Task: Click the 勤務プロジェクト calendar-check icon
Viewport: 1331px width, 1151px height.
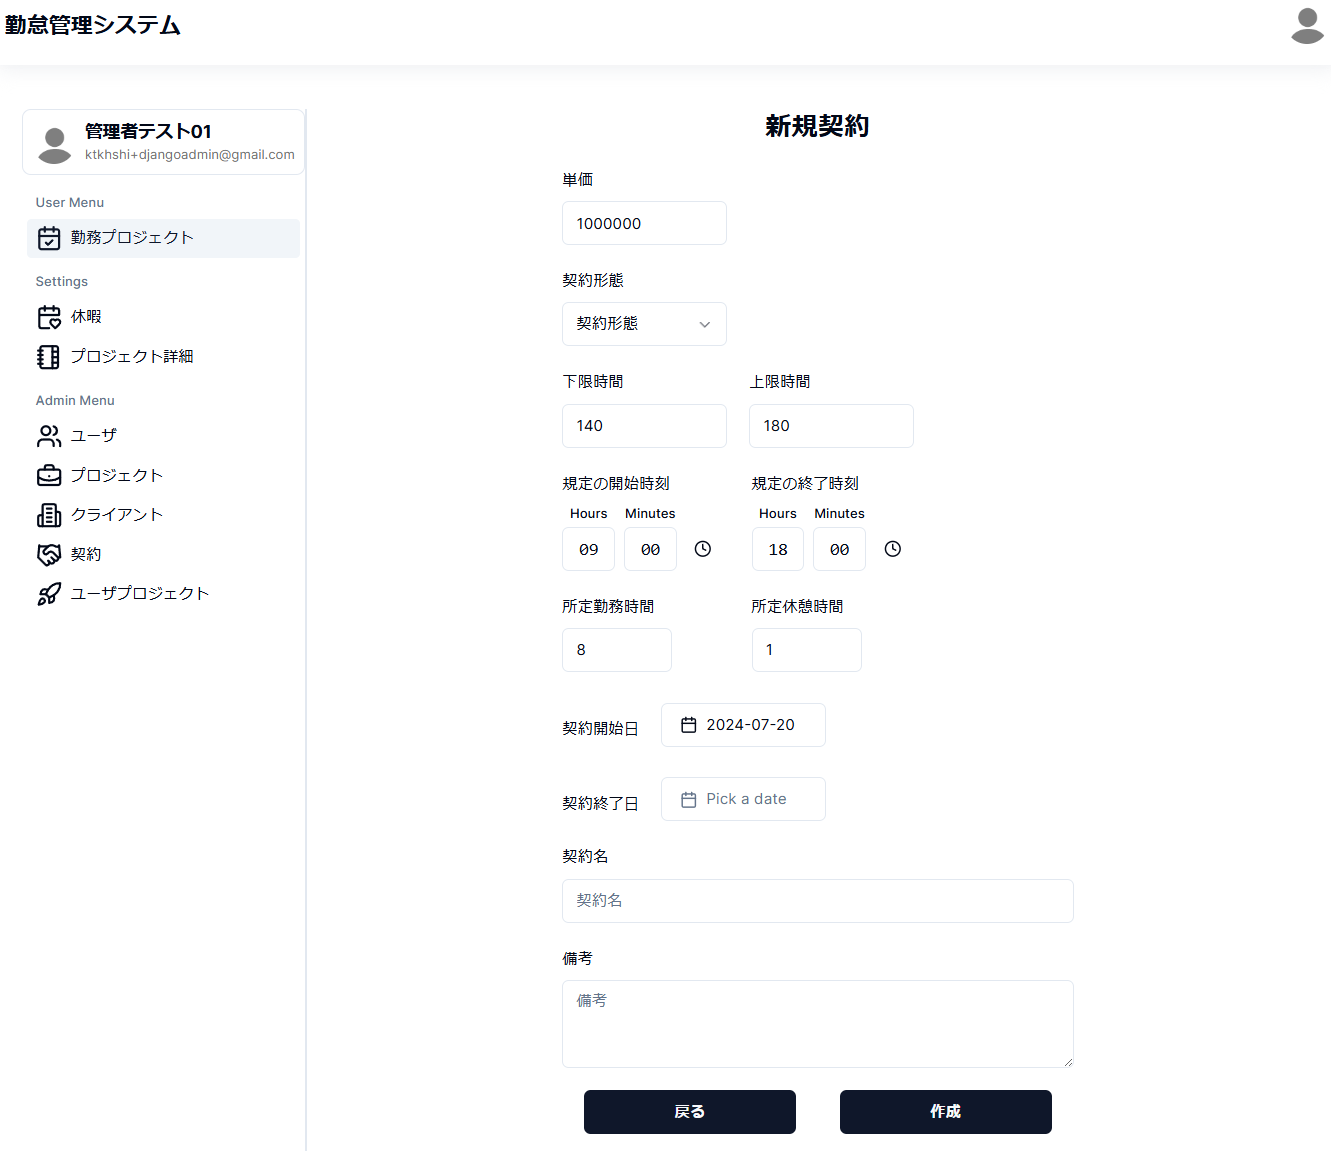Action: click(49, 238)
